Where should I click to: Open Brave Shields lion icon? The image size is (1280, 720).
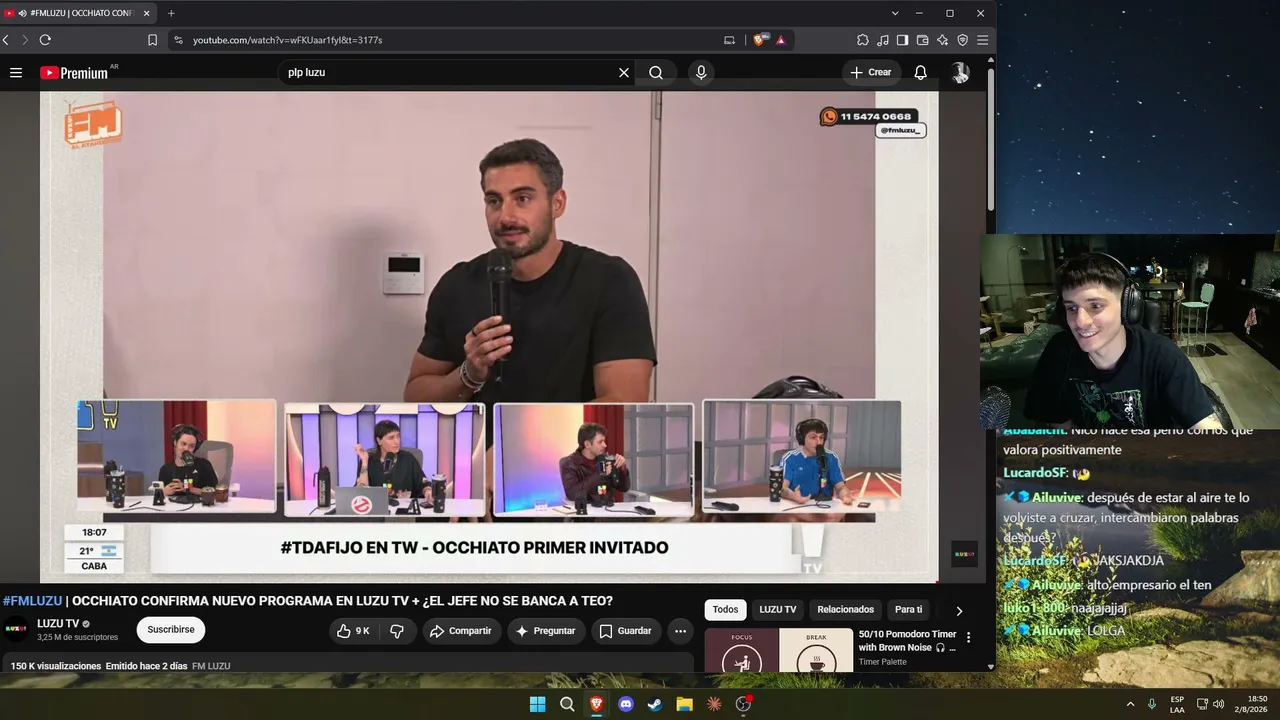tap(759, 40)
